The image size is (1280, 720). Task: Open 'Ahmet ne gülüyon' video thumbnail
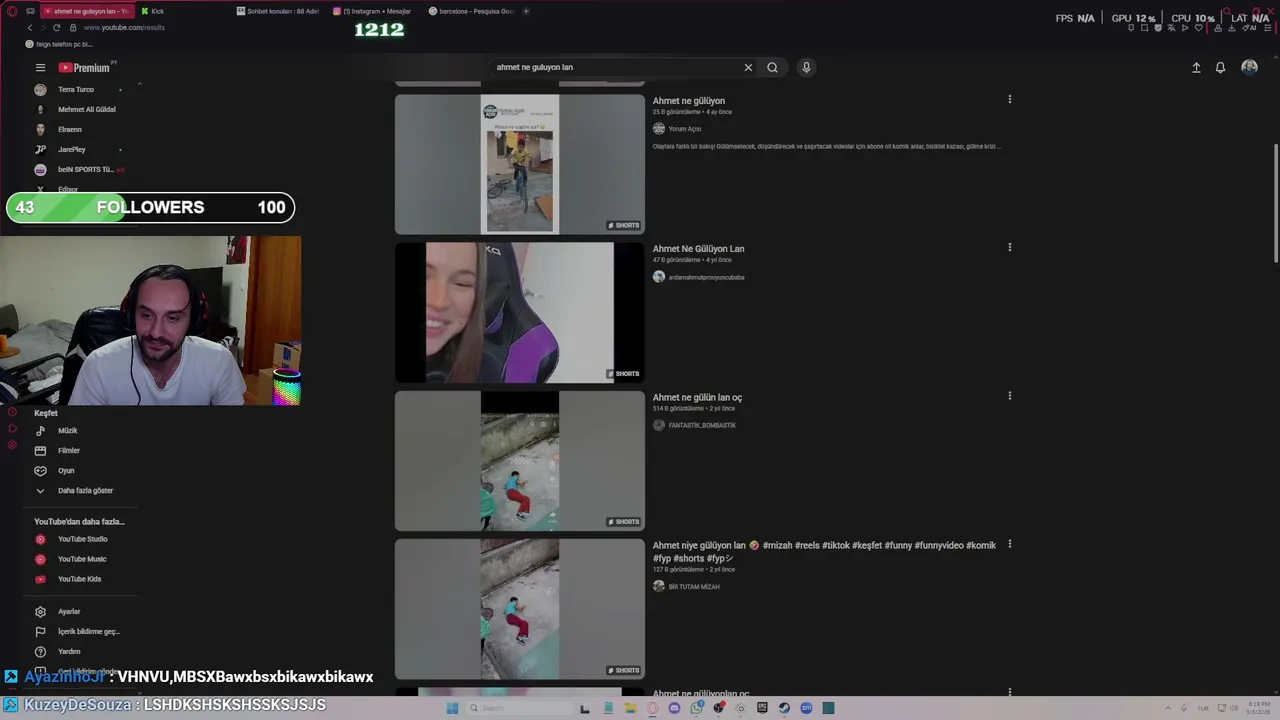coord(520,164)
